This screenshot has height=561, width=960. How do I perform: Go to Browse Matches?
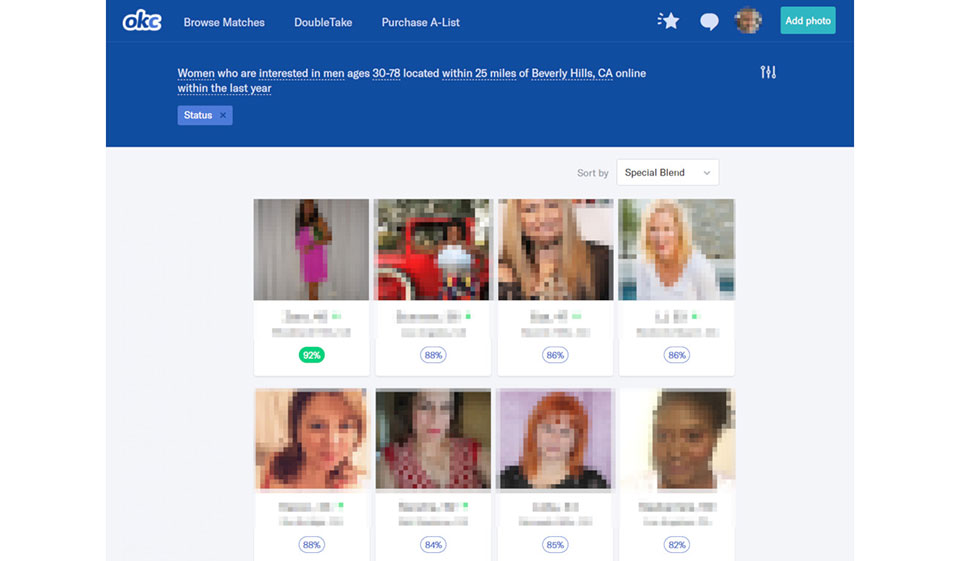(x=224, y=22)
